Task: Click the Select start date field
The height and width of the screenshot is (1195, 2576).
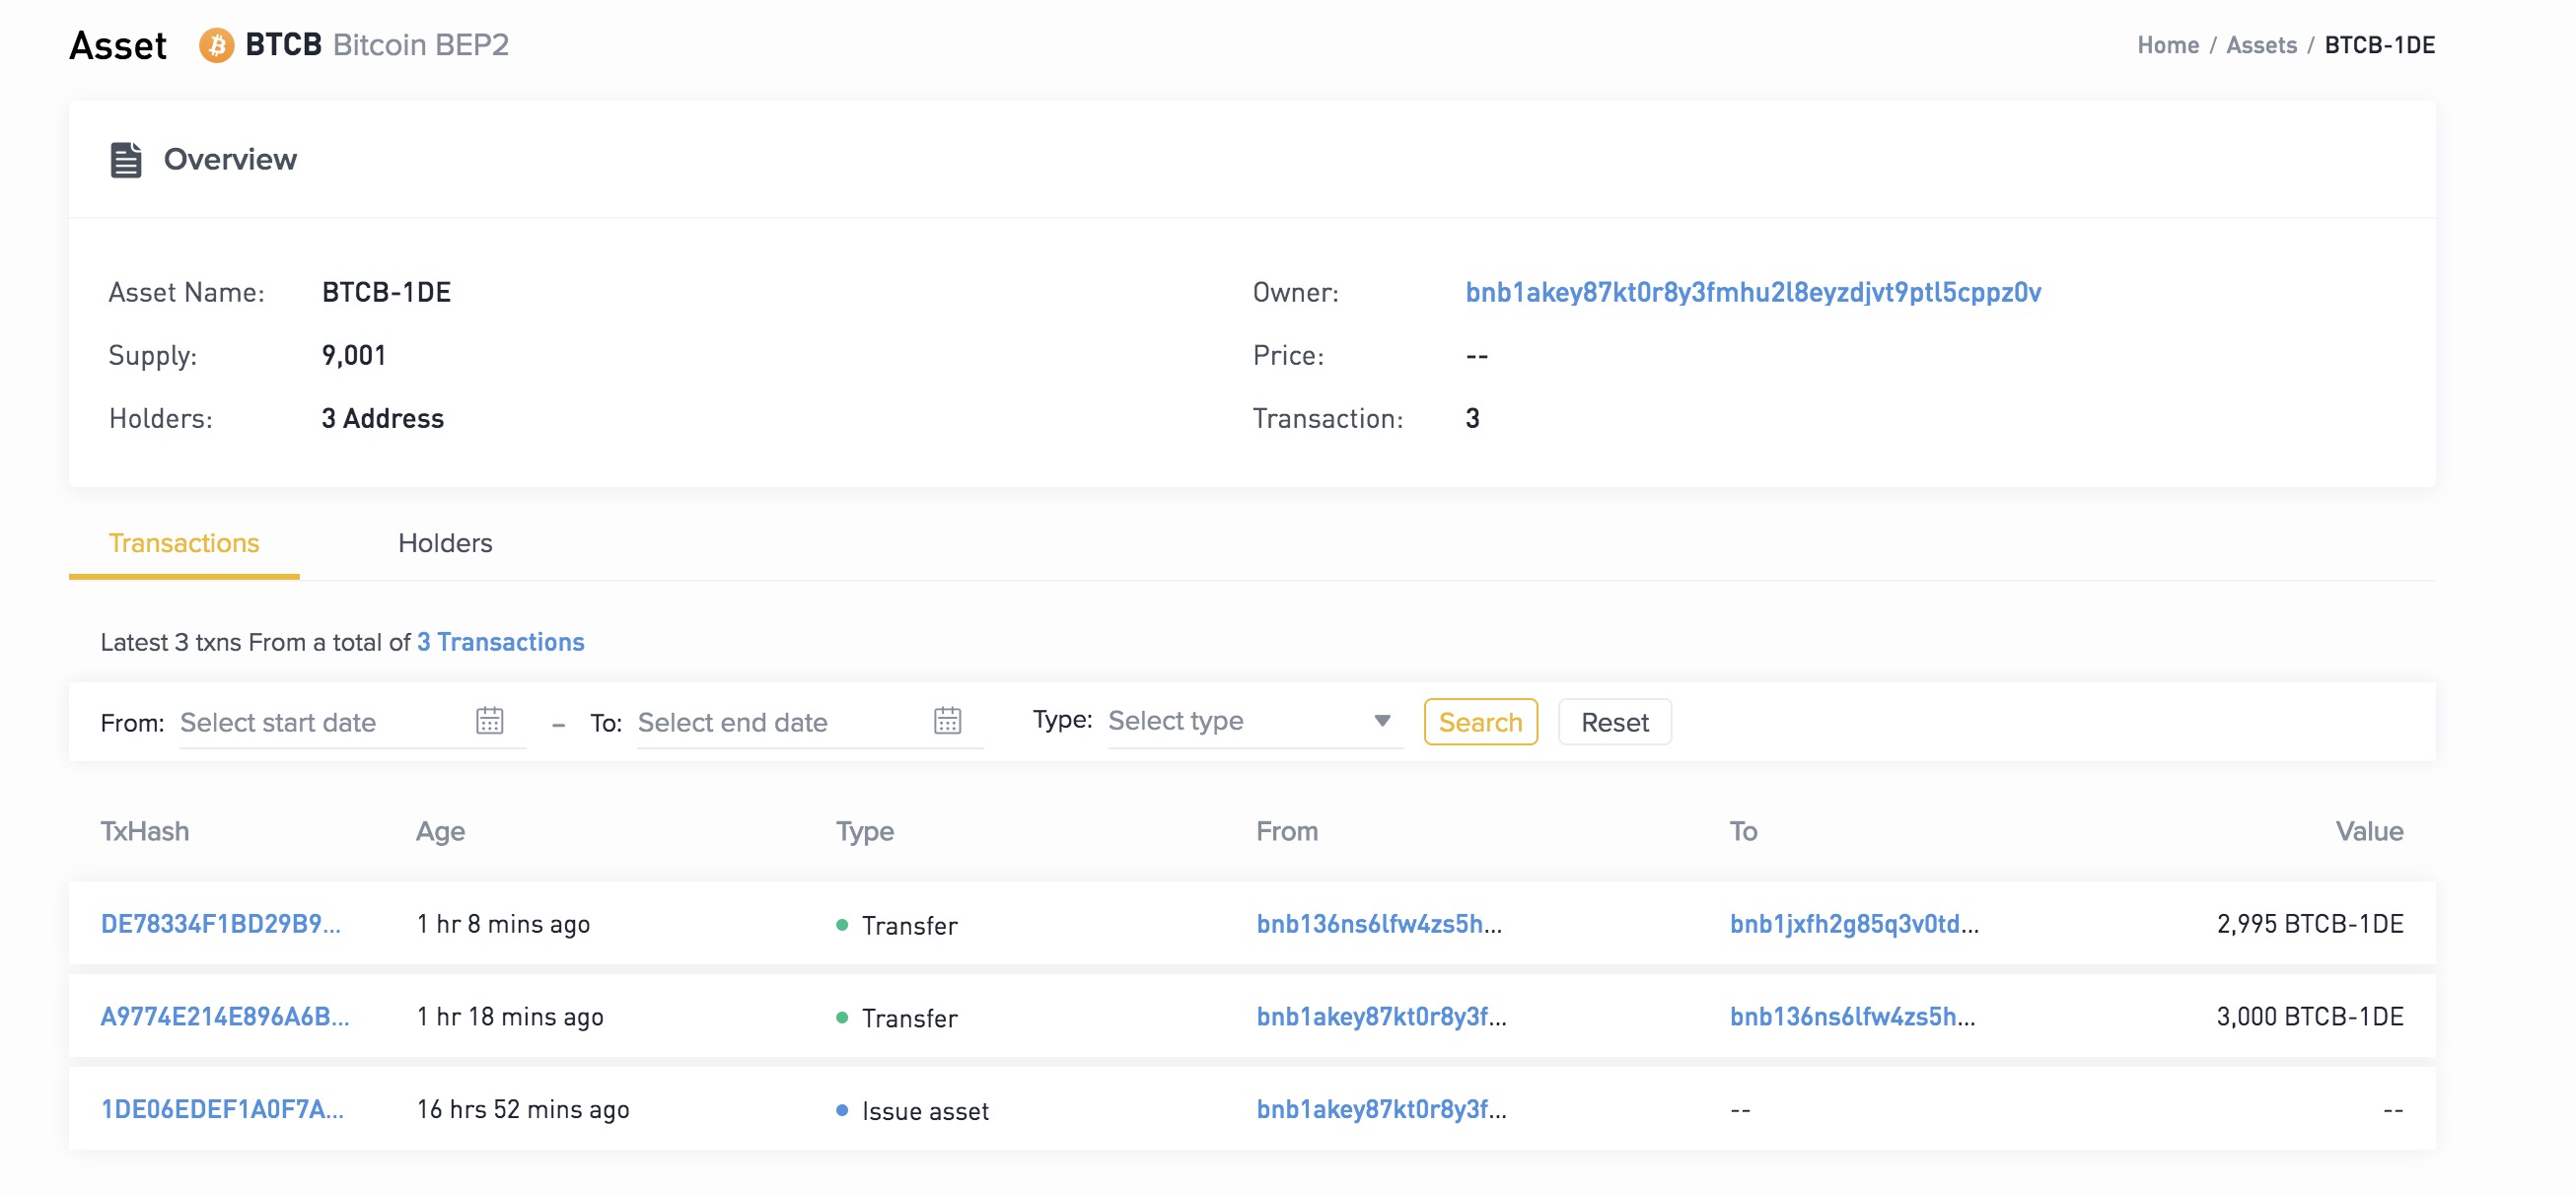Action: click(352, 722)
